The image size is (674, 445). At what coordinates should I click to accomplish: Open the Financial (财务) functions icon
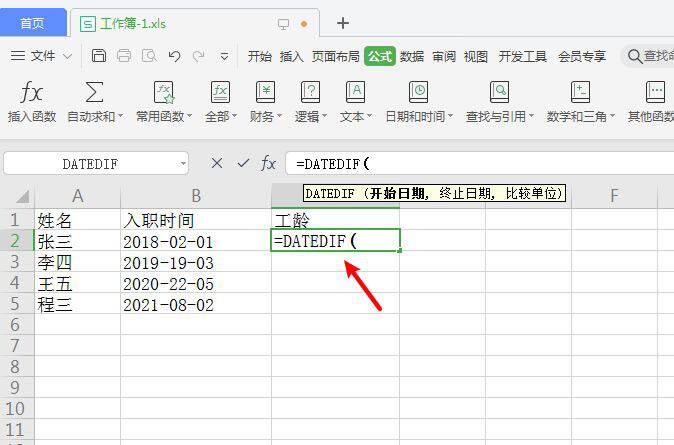(x=265, y=92)
